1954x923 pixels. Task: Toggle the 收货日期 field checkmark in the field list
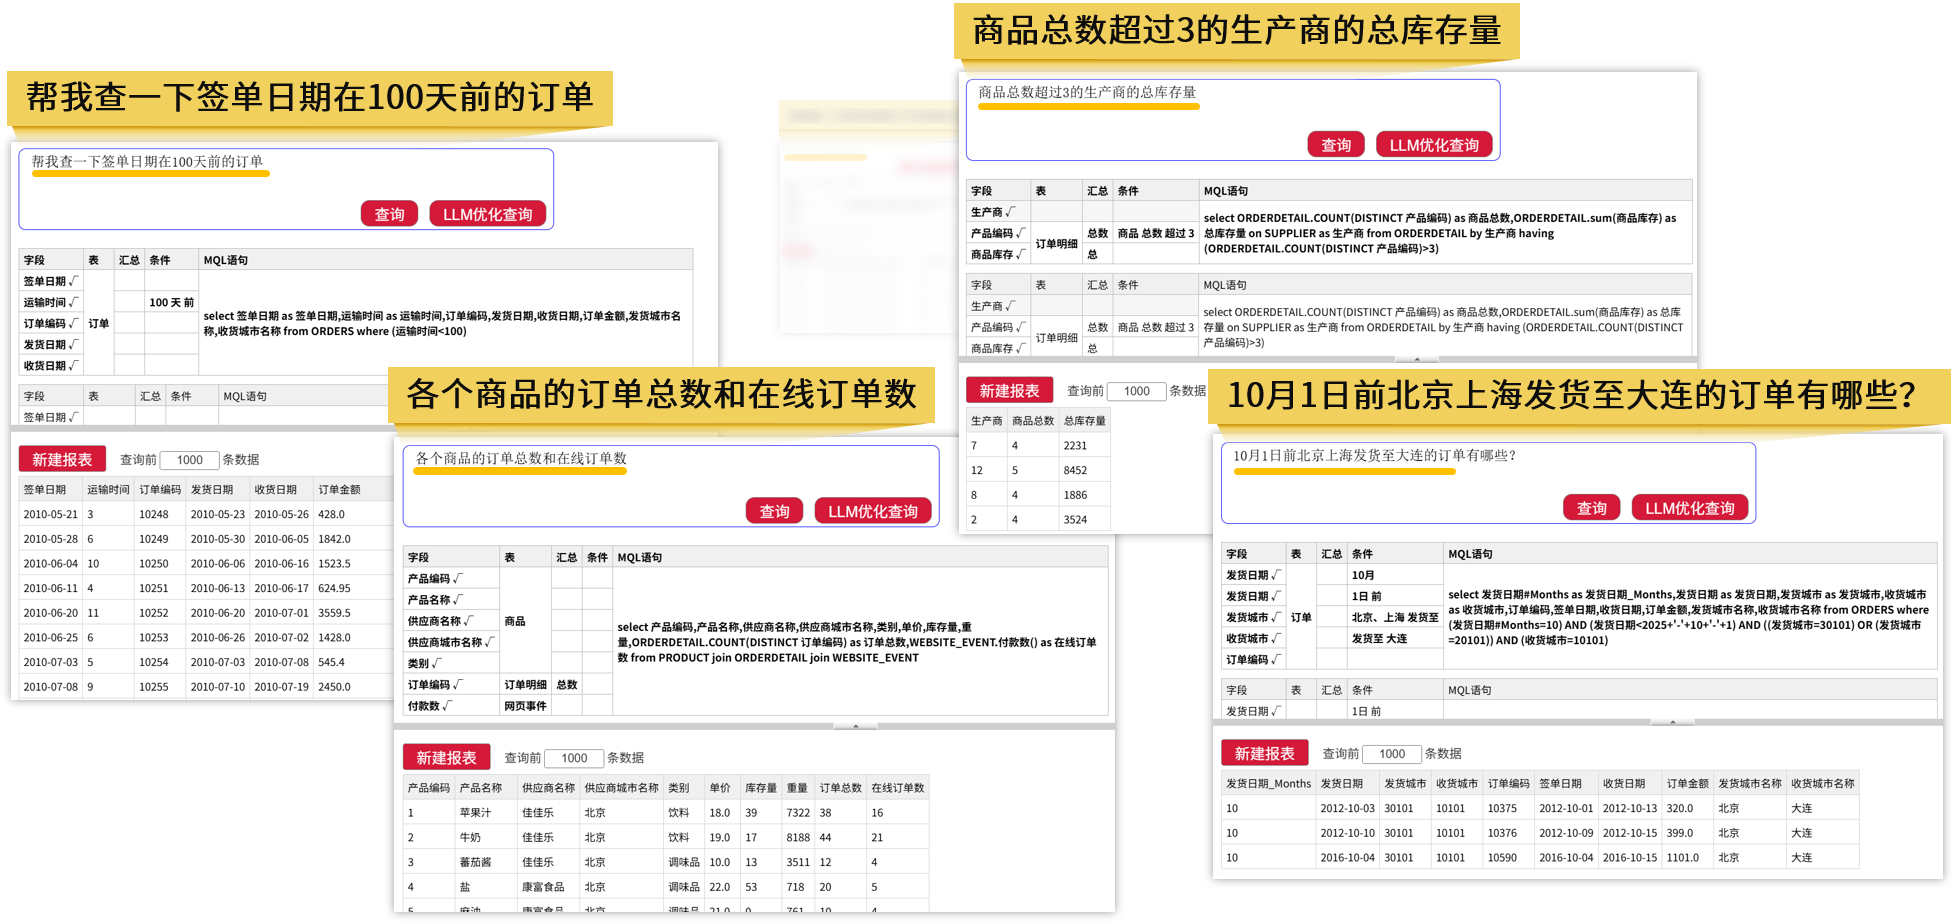(x=74, y=366)
